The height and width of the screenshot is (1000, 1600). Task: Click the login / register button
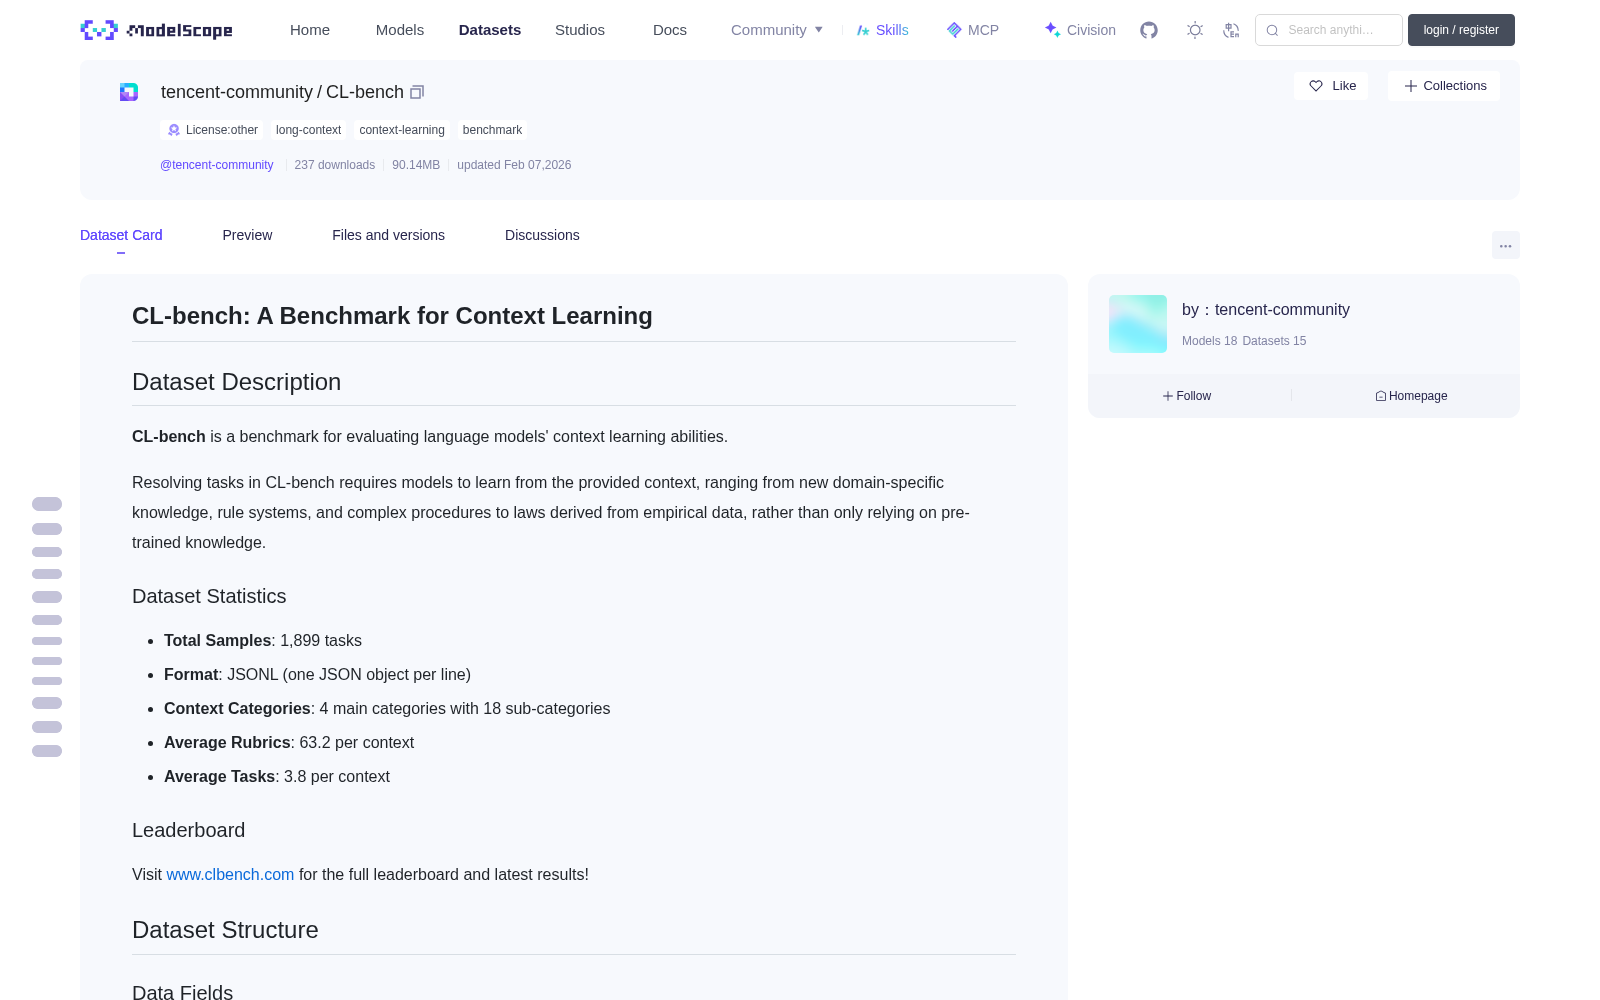1461,30
